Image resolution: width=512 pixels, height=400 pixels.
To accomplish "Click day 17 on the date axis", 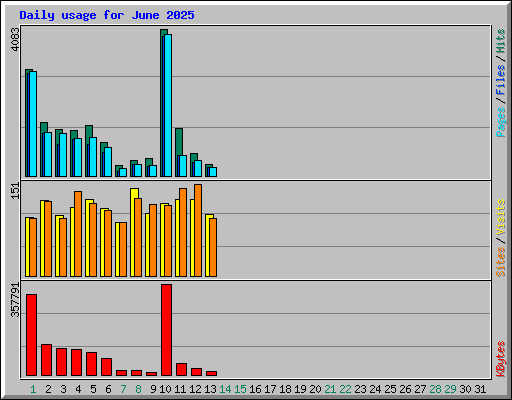I will tap(270, 389).
